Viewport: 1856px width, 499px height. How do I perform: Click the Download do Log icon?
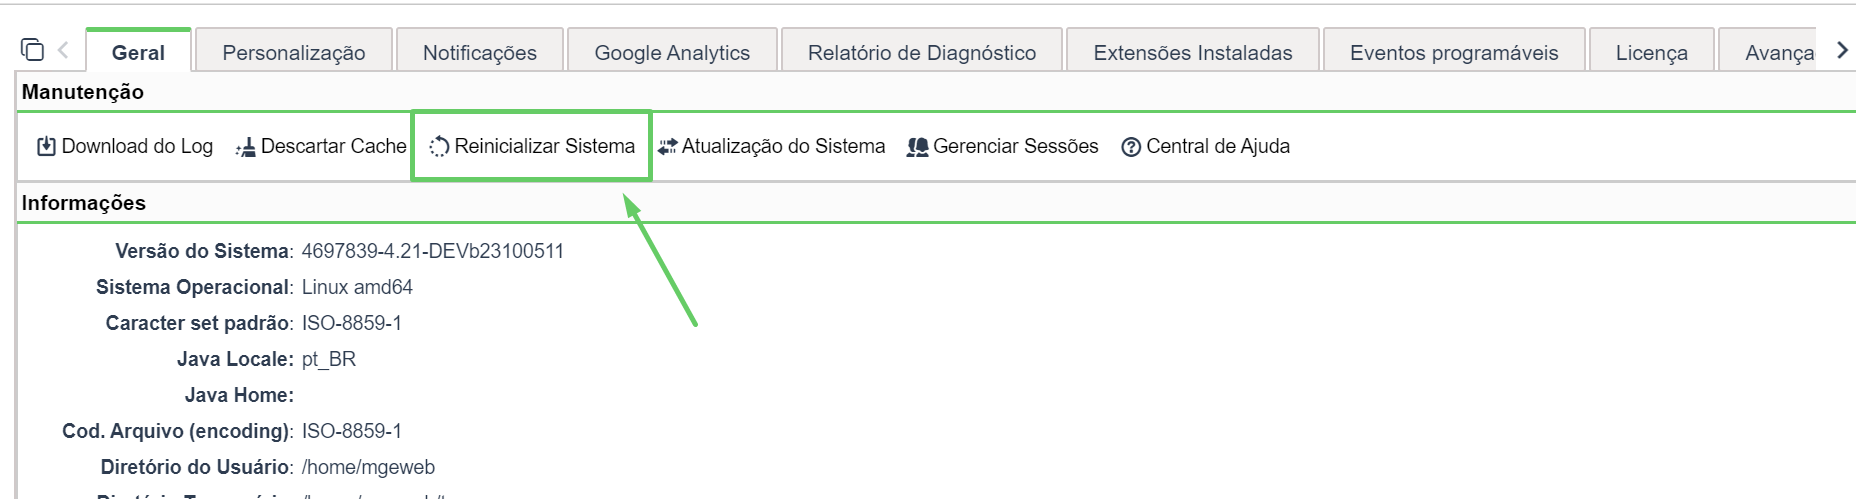[x=46, y=147]
